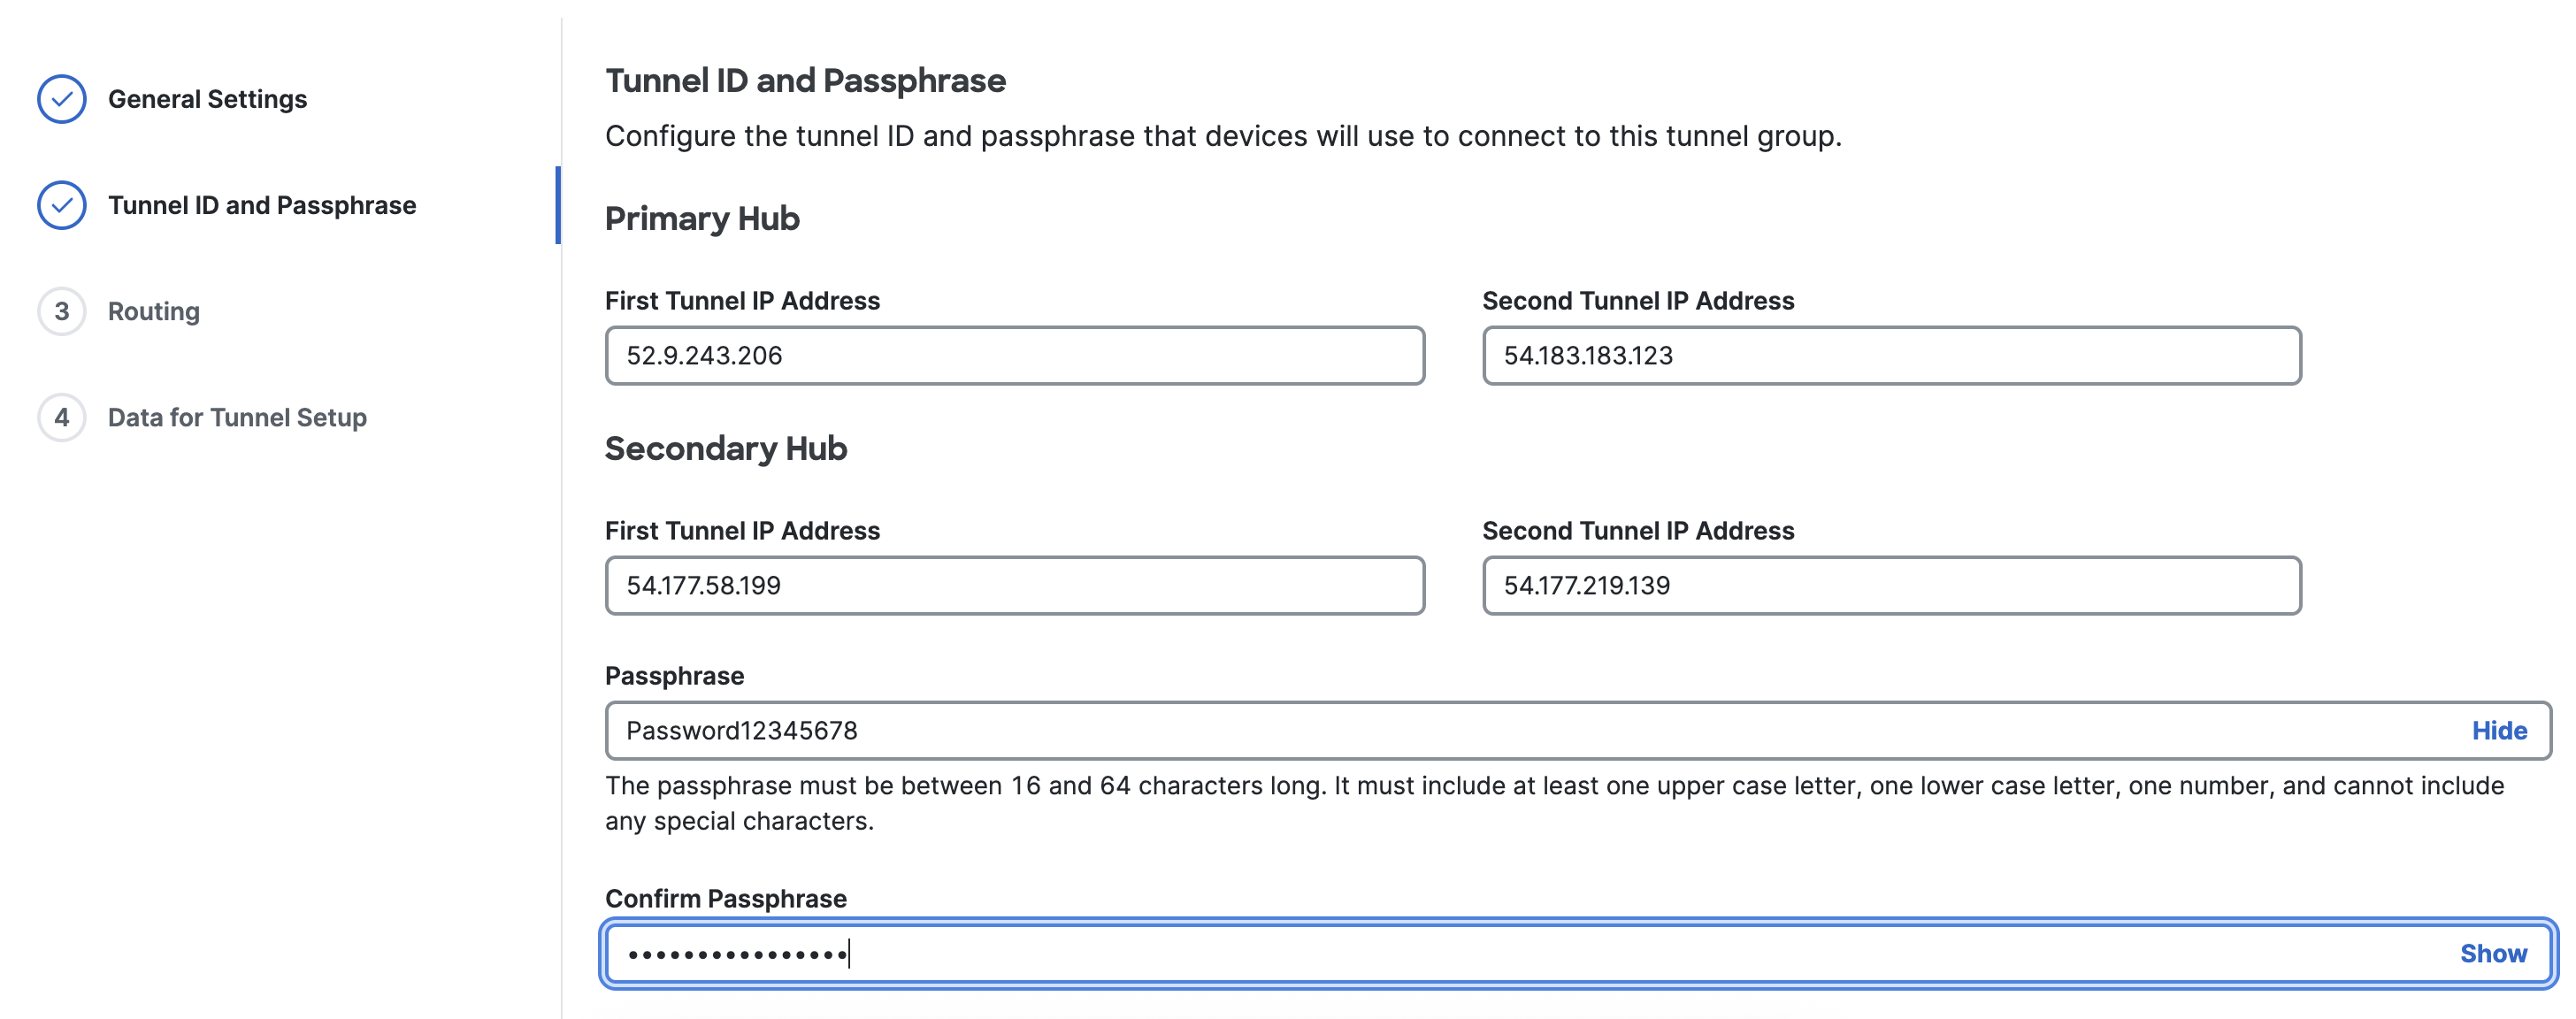Open the Data for Tunnel Setup step

pyautogui.click(x=237, y=417)
